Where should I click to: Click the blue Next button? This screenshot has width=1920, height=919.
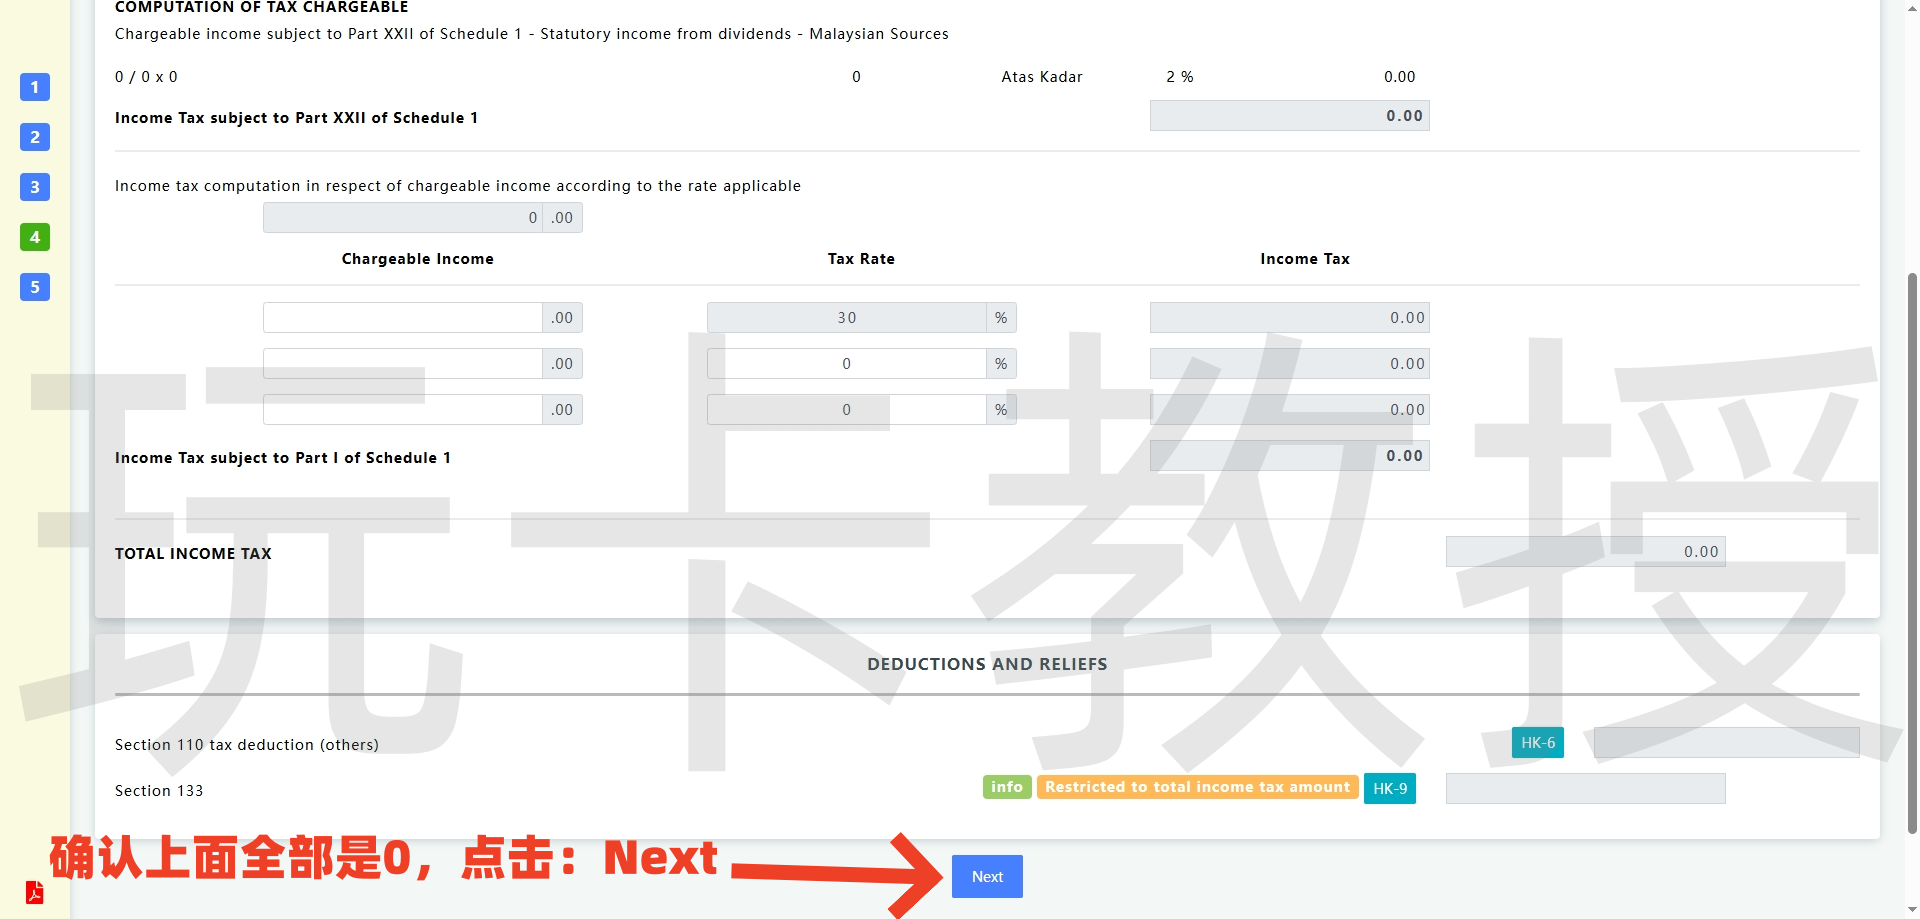[987, 876]
